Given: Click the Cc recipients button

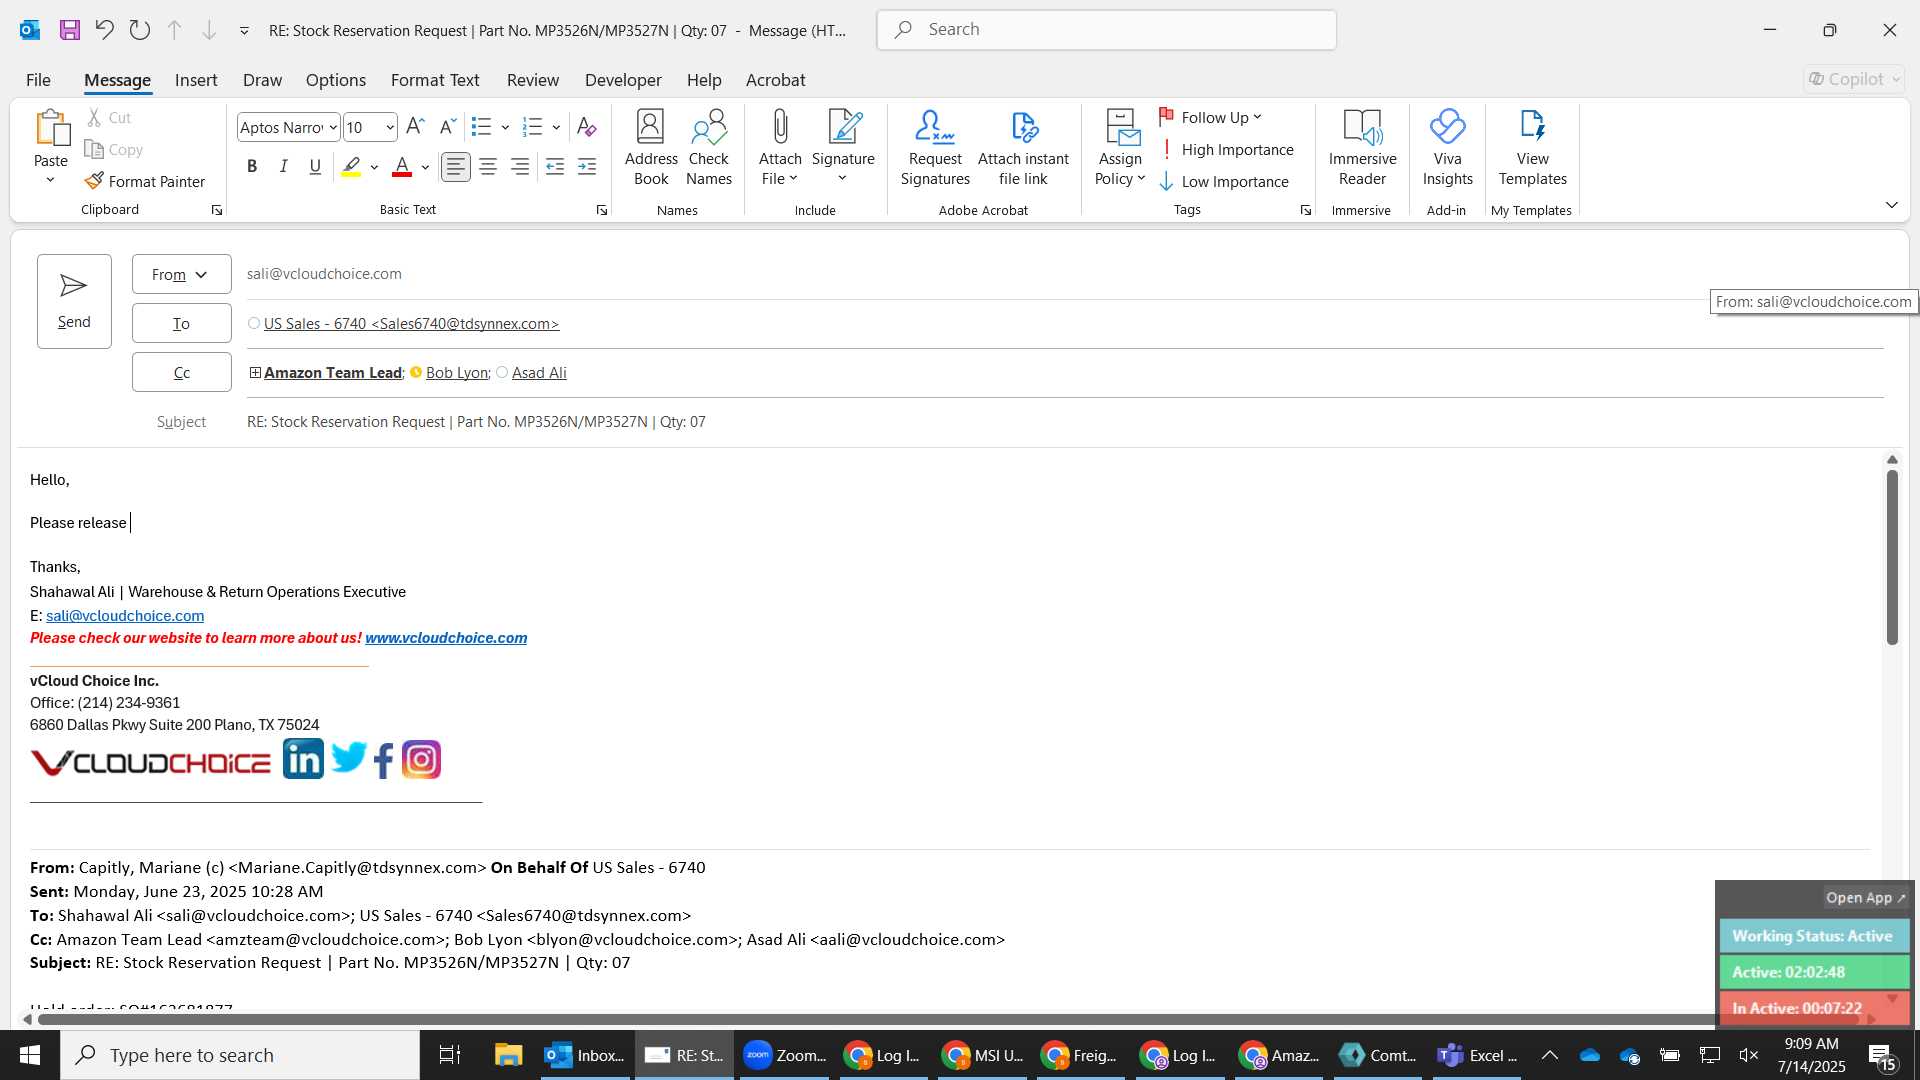Looking at the screenshot, I should pyautogui.click(x=181, y=372).
